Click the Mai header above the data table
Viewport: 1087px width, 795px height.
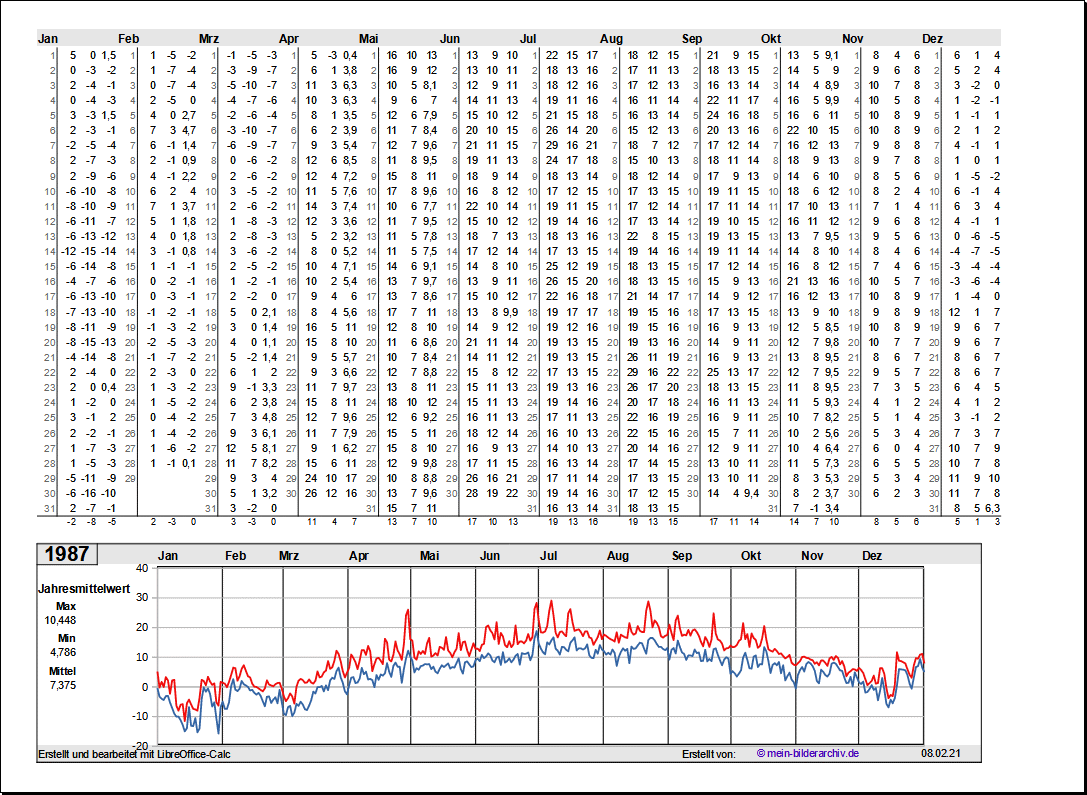[369, 39]
